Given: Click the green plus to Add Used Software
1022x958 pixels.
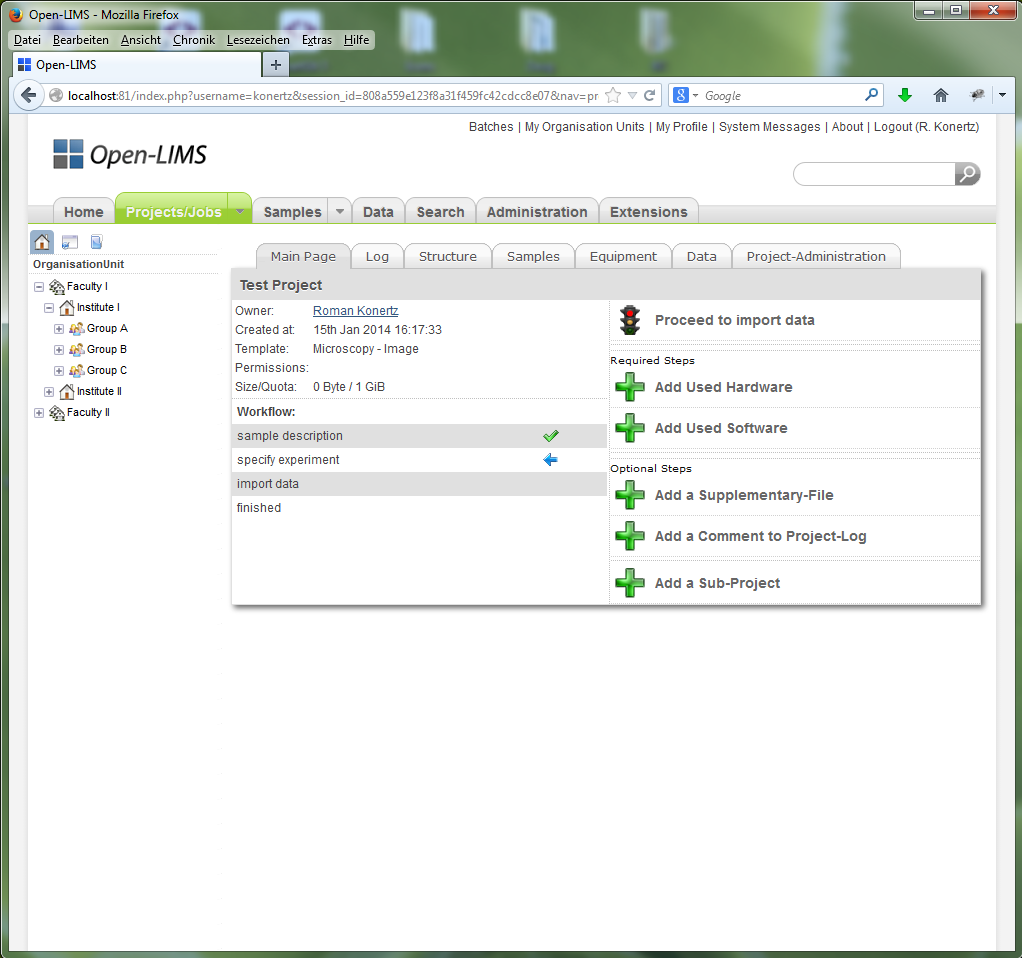Looking at the screenshot, I should 629,428.
